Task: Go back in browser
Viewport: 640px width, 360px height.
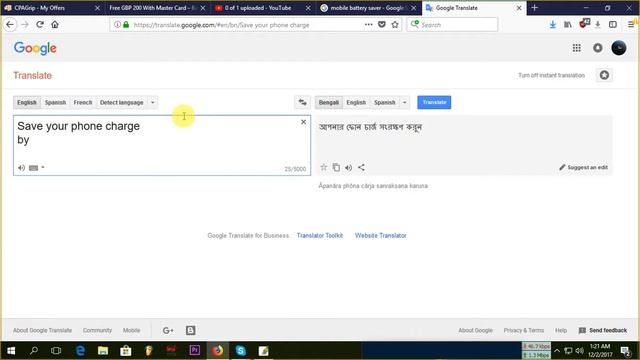Action: pyautogui.click(x=10, y=25)
